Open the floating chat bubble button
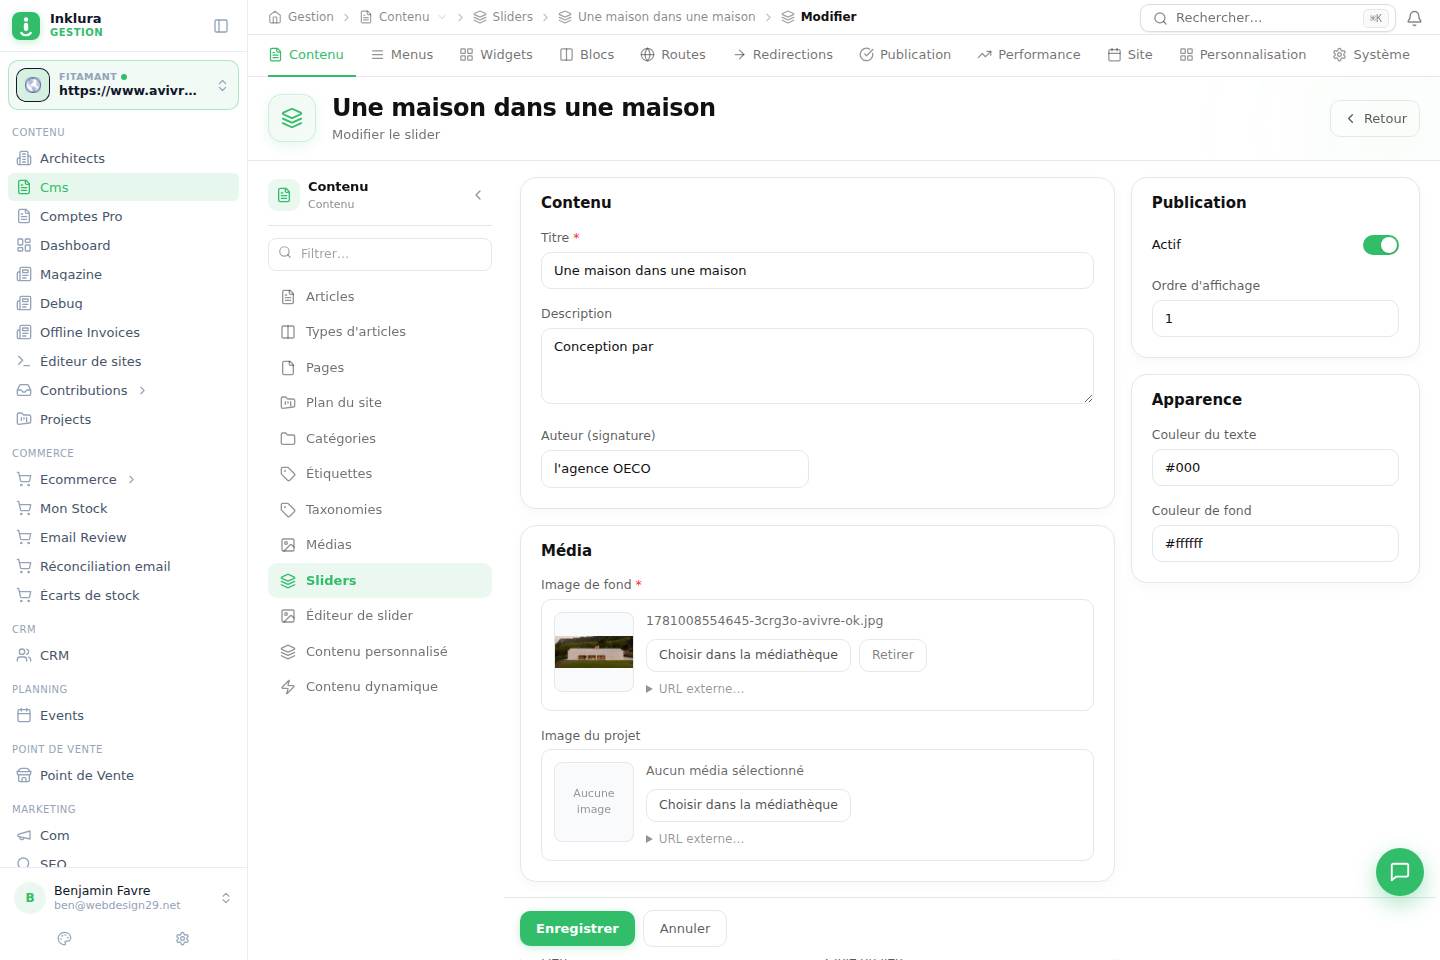The height and width of the screenshot is (960, 1440). 1399,871
